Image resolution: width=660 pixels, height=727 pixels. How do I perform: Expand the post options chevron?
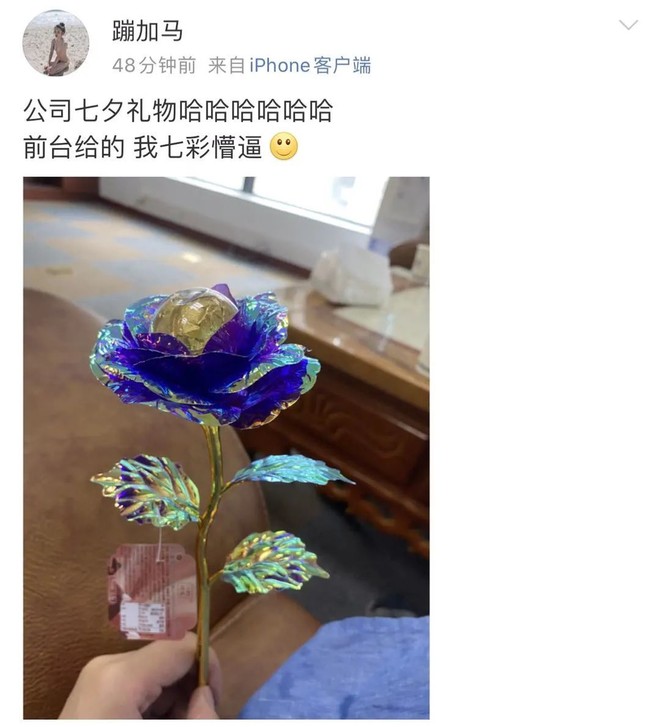628,25
